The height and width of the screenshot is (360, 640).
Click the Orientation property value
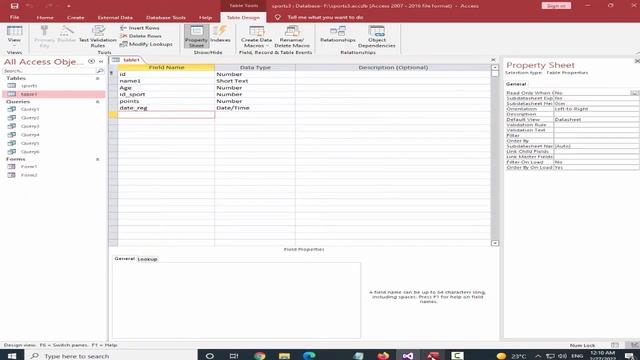[596, 109]
